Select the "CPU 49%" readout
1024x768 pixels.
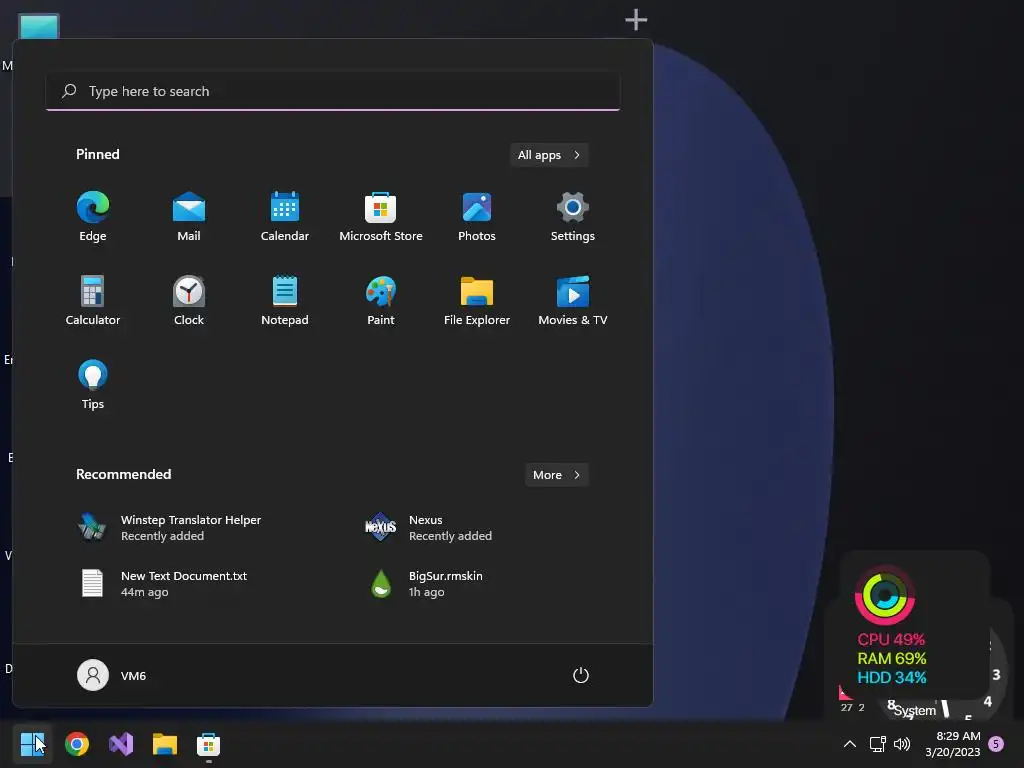891,639
